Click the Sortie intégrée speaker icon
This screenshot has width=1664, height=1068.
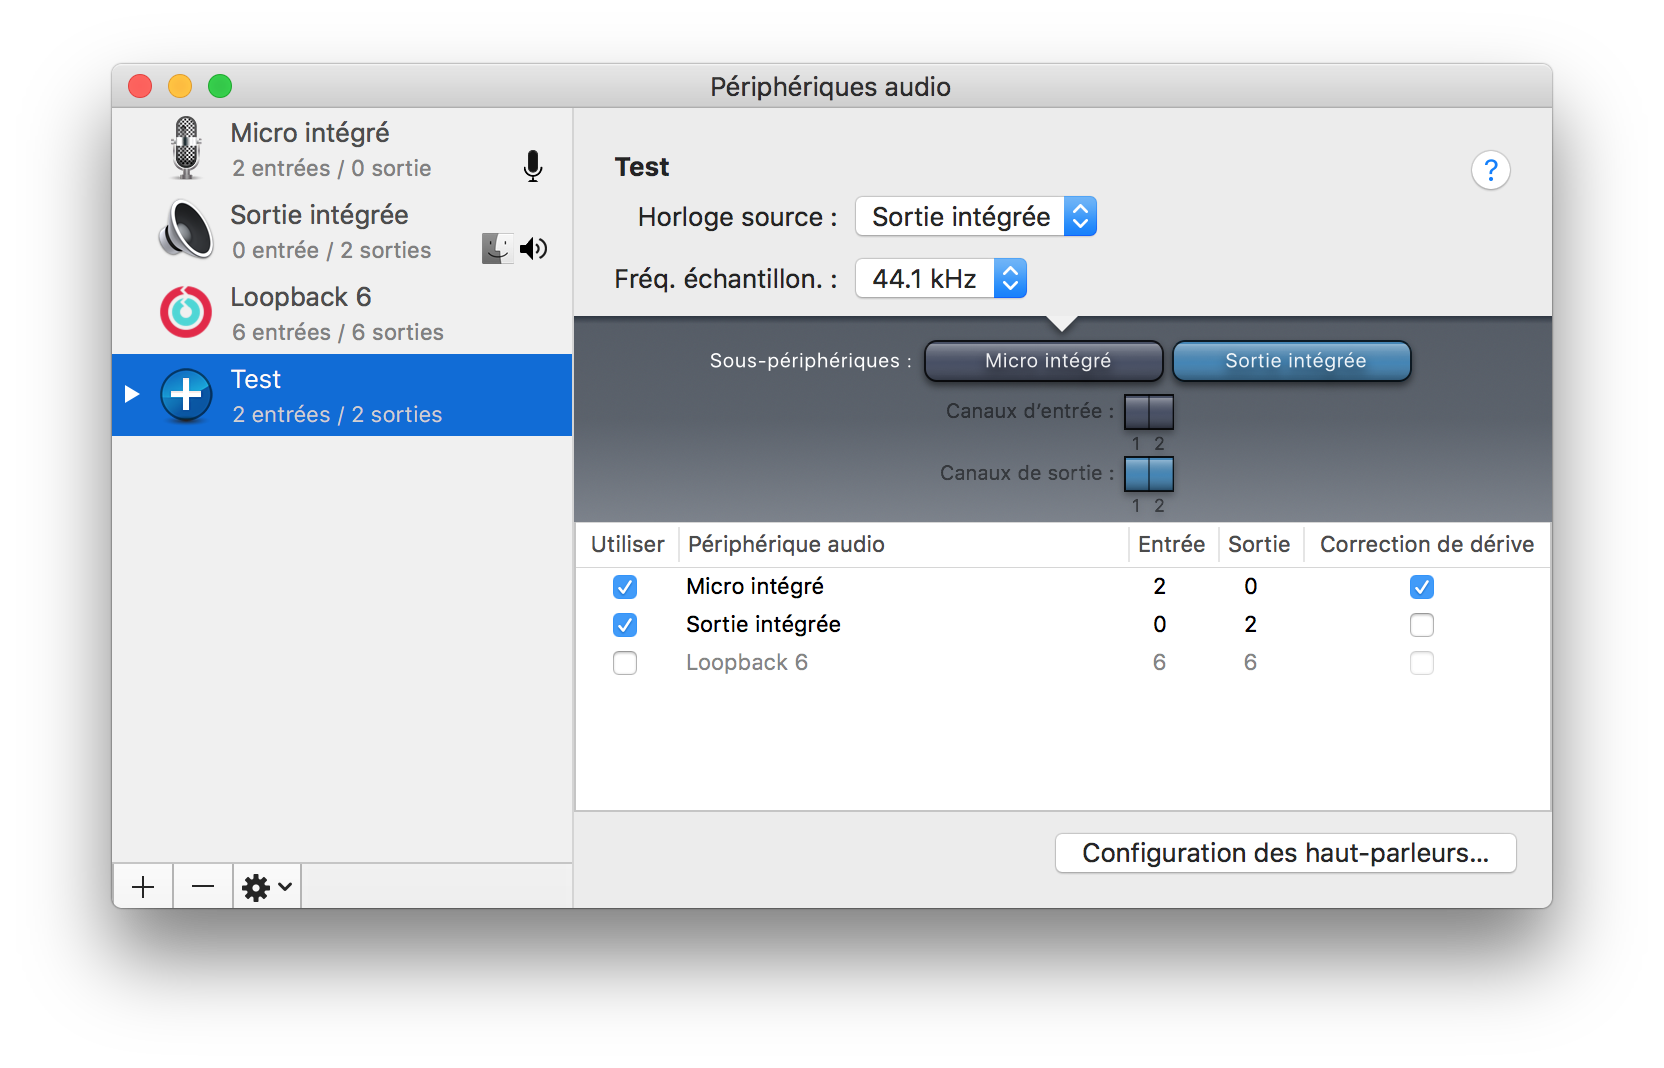point(186,230)
